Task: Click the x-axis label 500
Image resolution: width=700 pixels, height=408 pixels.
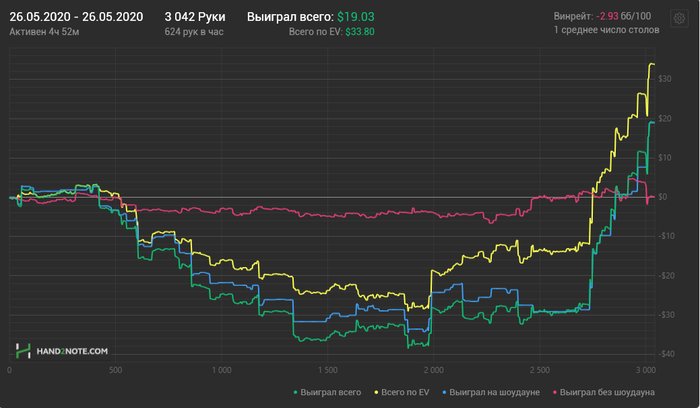Action: point(115,370)
